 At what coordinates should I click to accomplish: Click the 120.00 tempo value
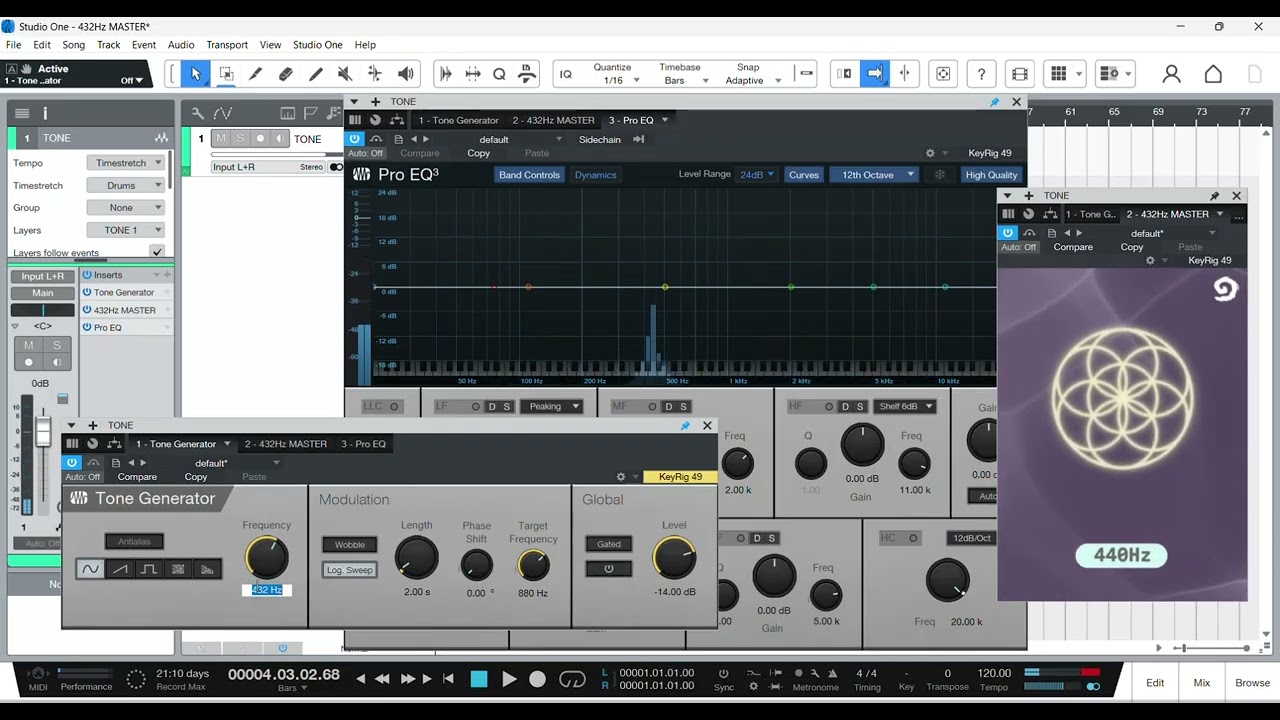coord(994,673)
